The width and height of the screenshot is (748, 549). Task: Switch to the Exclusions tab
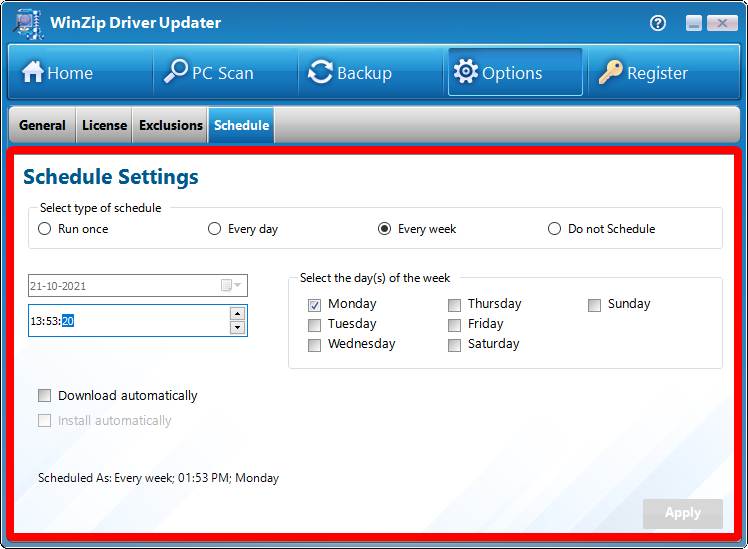tap(170, 125)
